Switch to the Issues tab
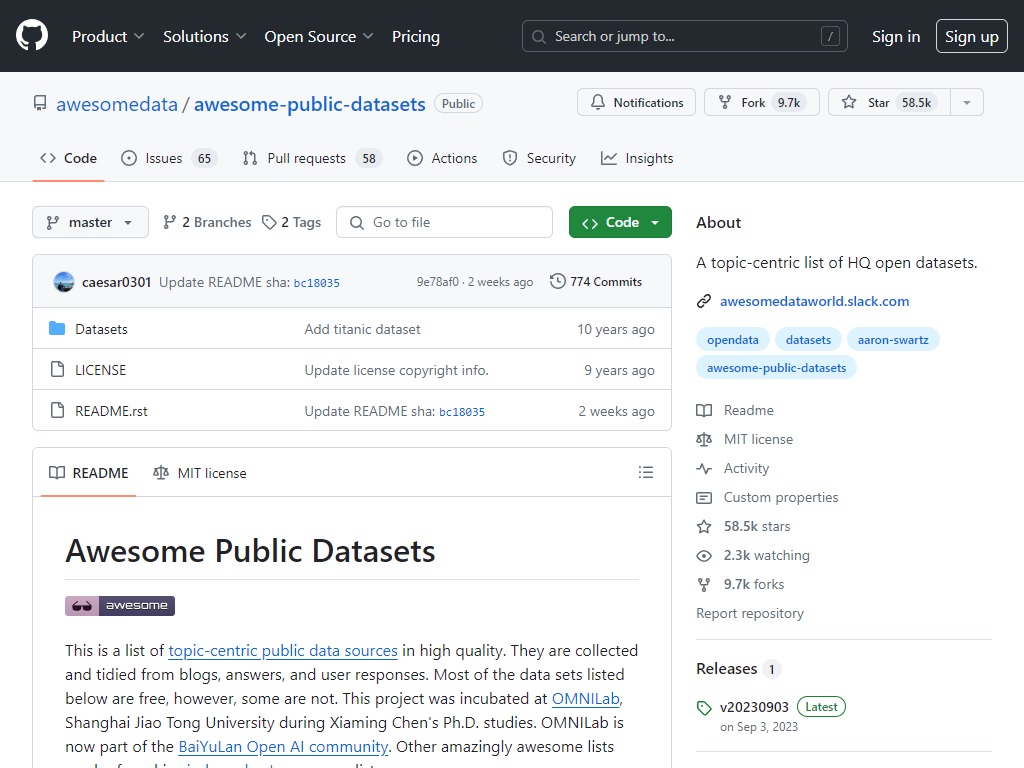 click(x=169, y=158)
